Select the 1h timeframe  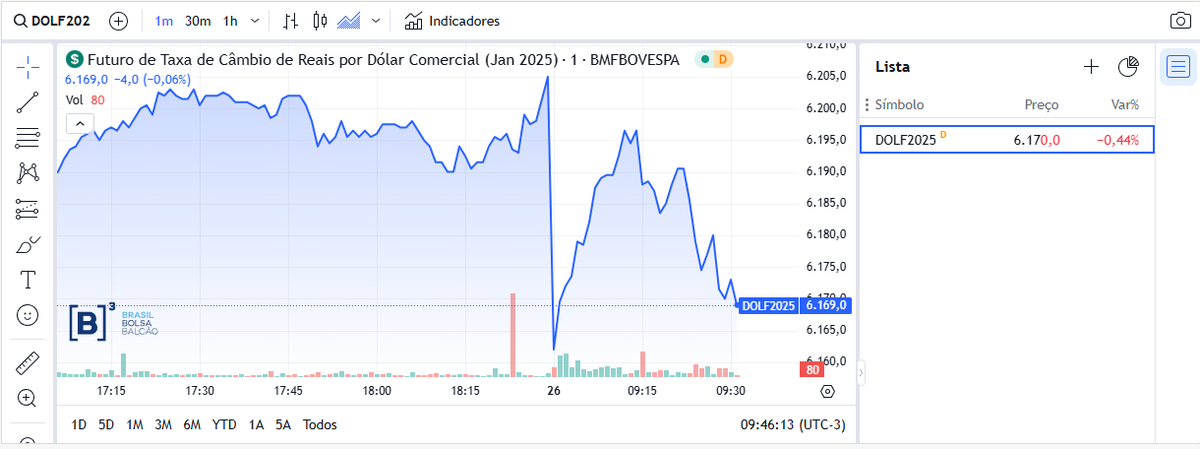tap(231, 20)
